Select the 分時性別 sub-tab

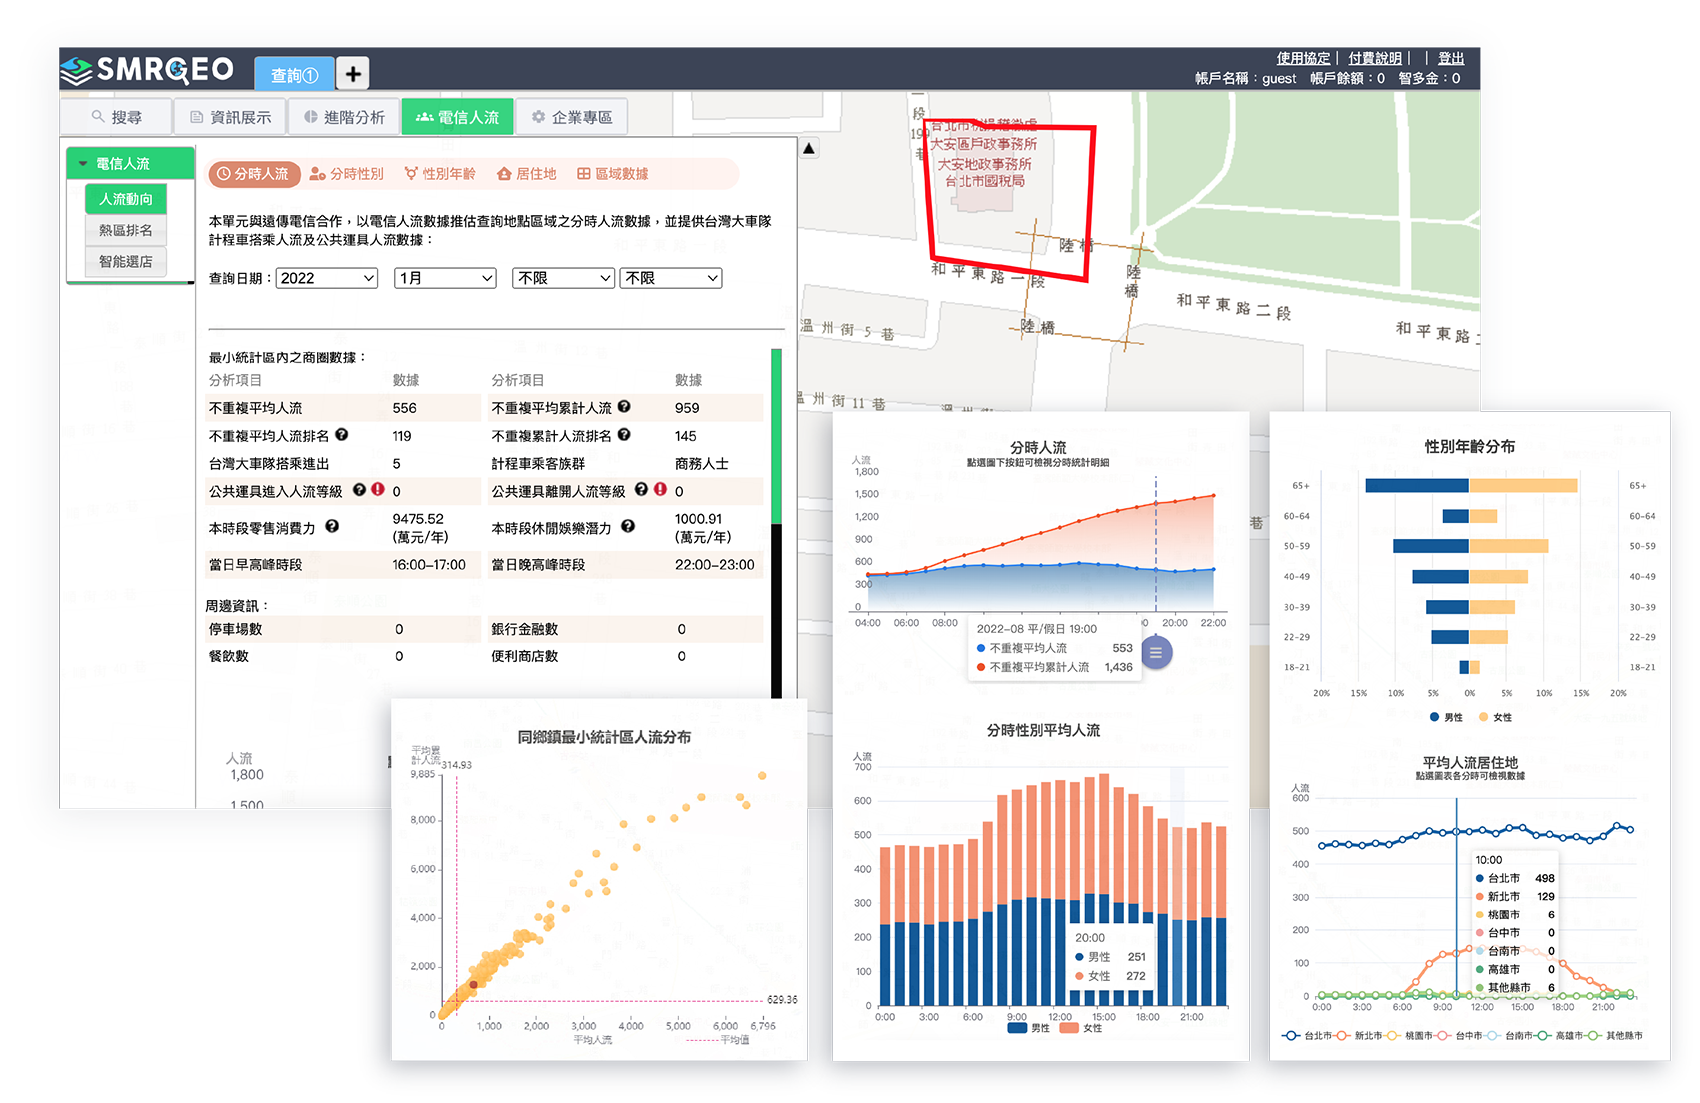pyautogui.click(x=347, y=174)
